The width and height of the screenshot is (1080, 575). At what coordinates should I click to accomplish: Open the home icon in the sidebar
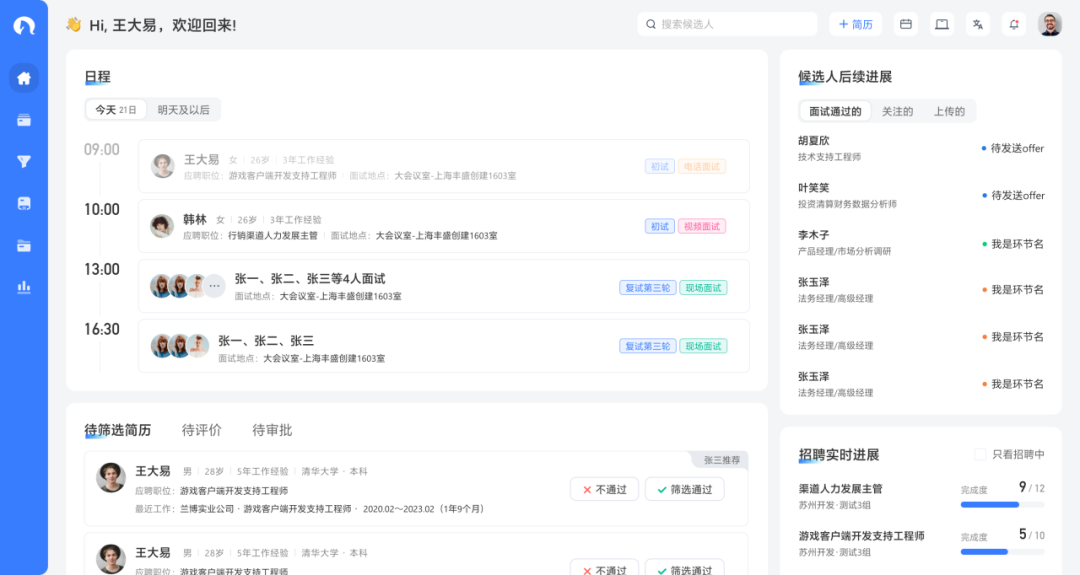click(x=24, y=78)
